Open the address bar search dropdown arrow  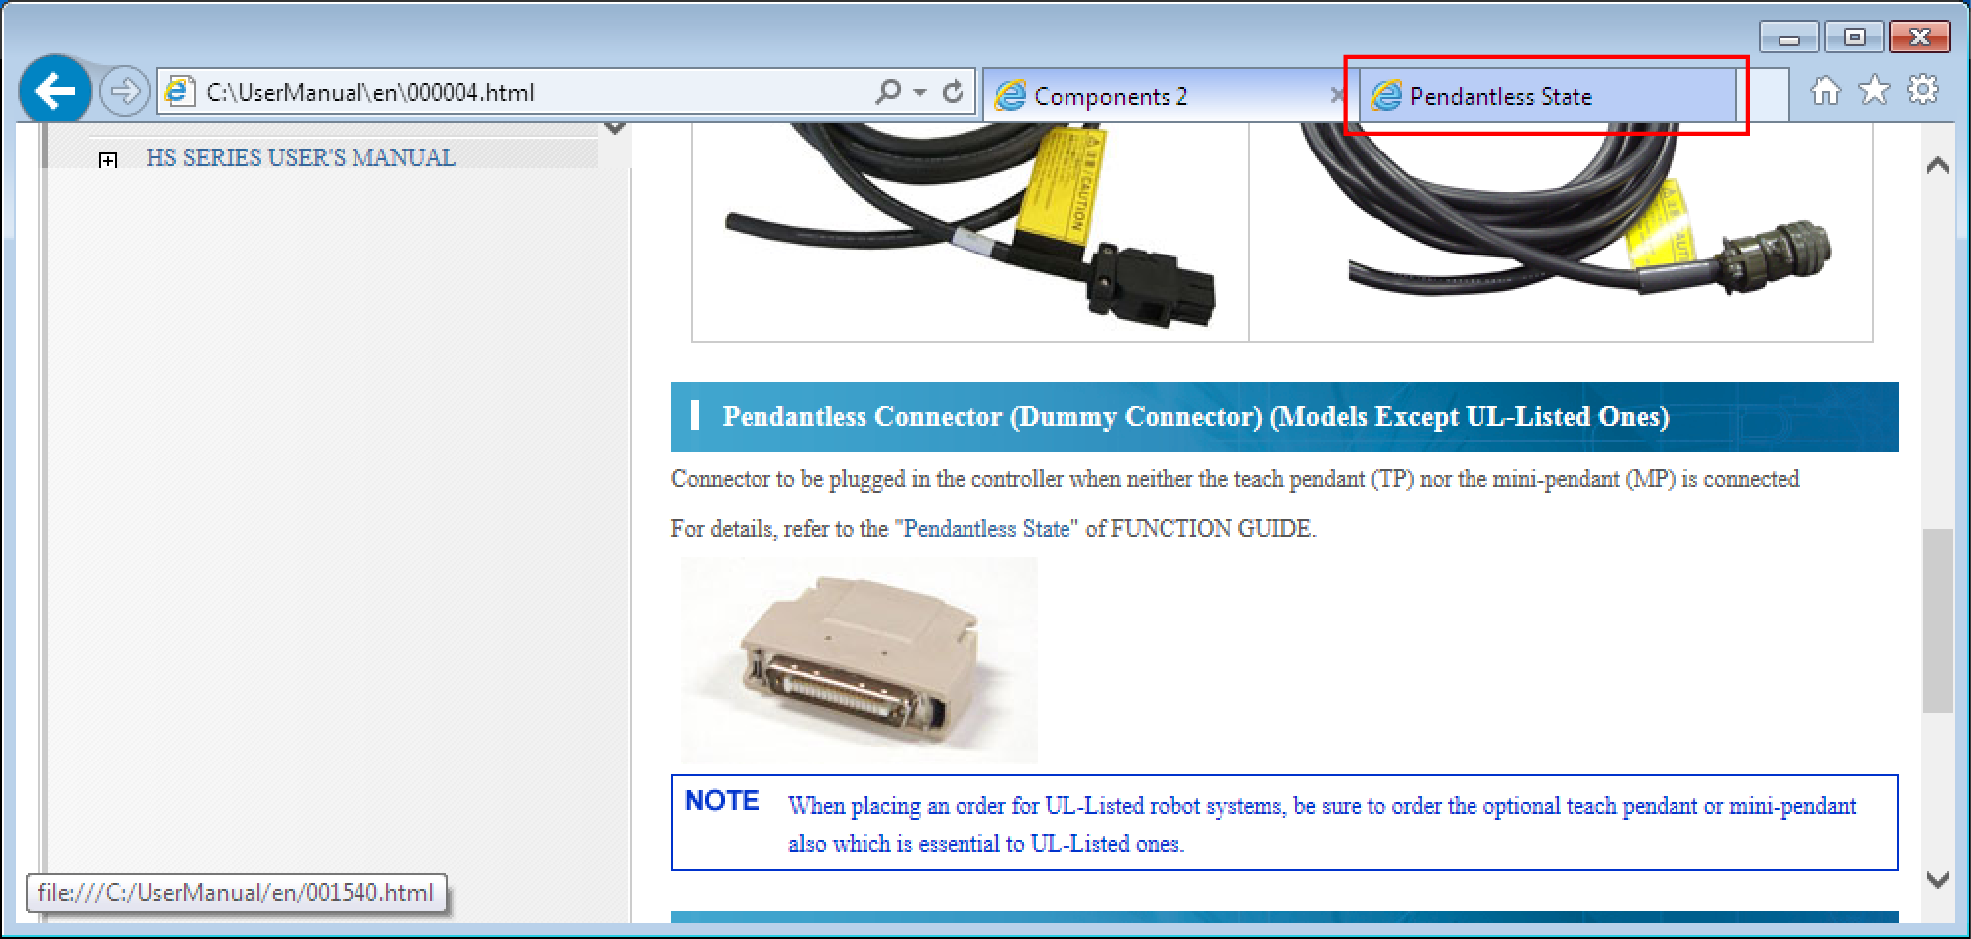coord(920,92)
